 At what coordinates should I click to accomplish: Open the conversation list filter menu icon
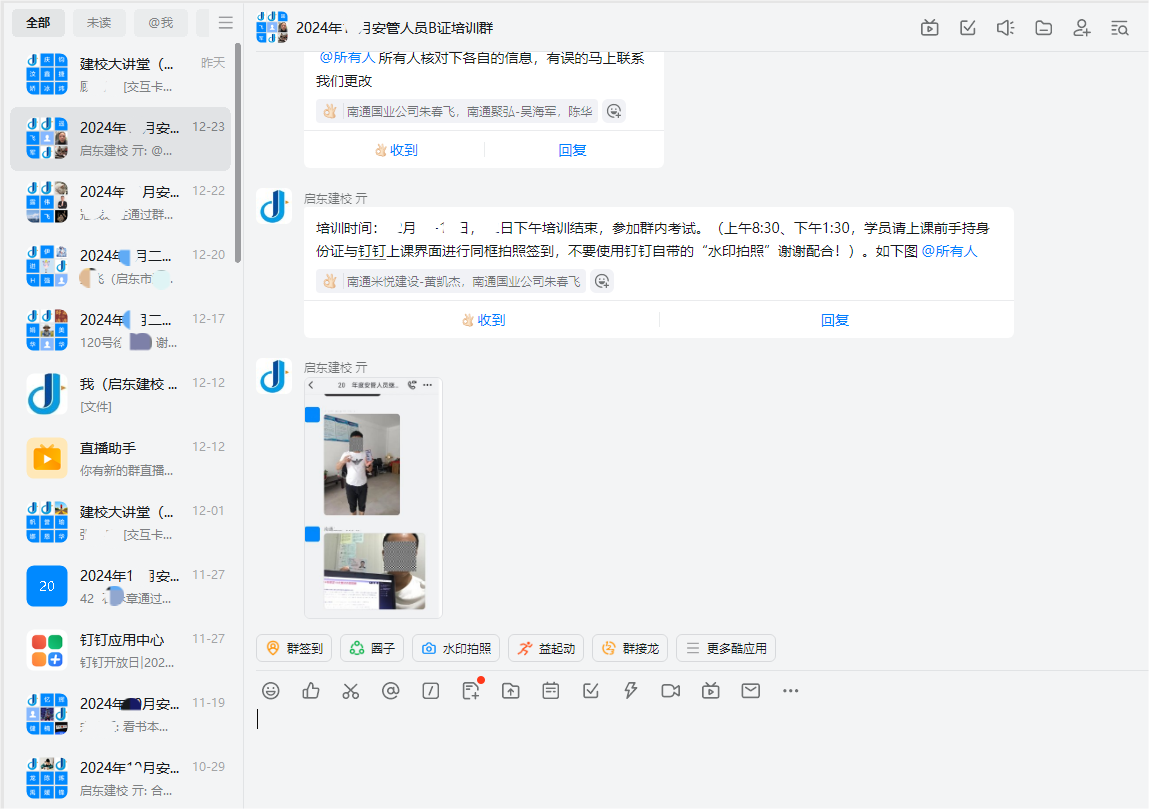pos(226,23)
